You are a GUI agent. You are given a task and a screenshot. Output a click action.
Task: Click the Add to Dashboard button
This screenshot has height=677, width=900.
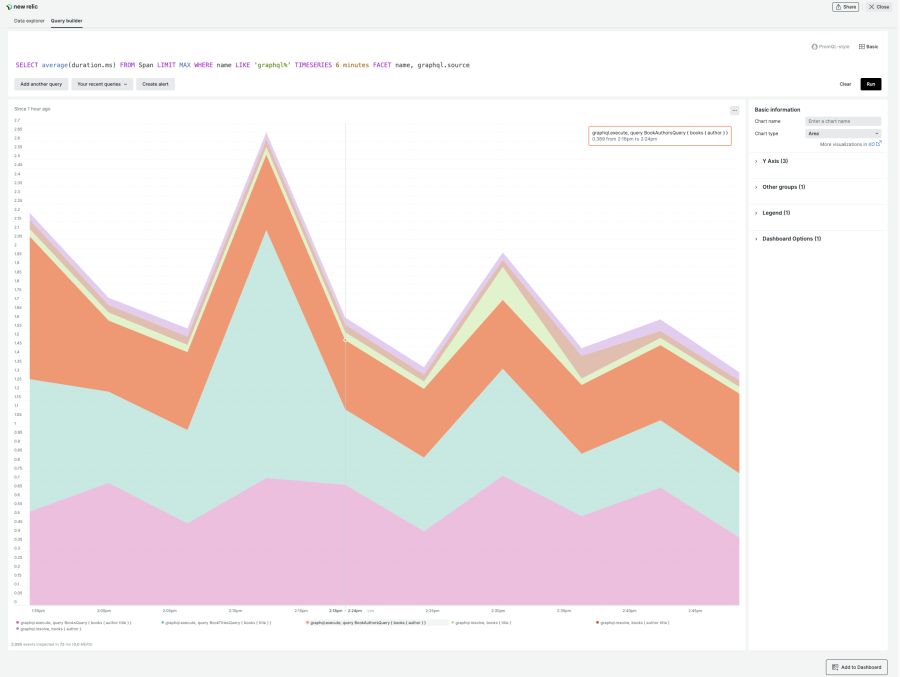[857, 667]
